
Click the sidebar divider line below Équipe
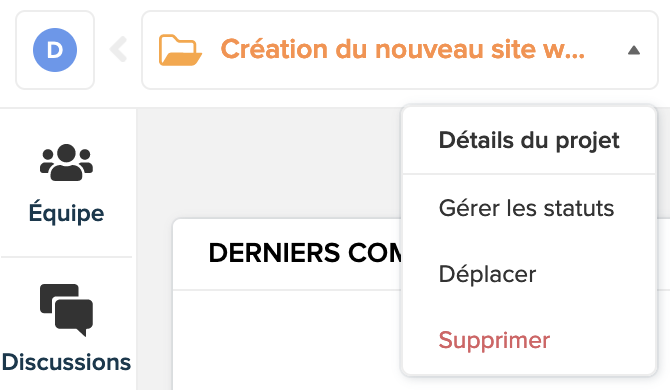click(66, 257)
